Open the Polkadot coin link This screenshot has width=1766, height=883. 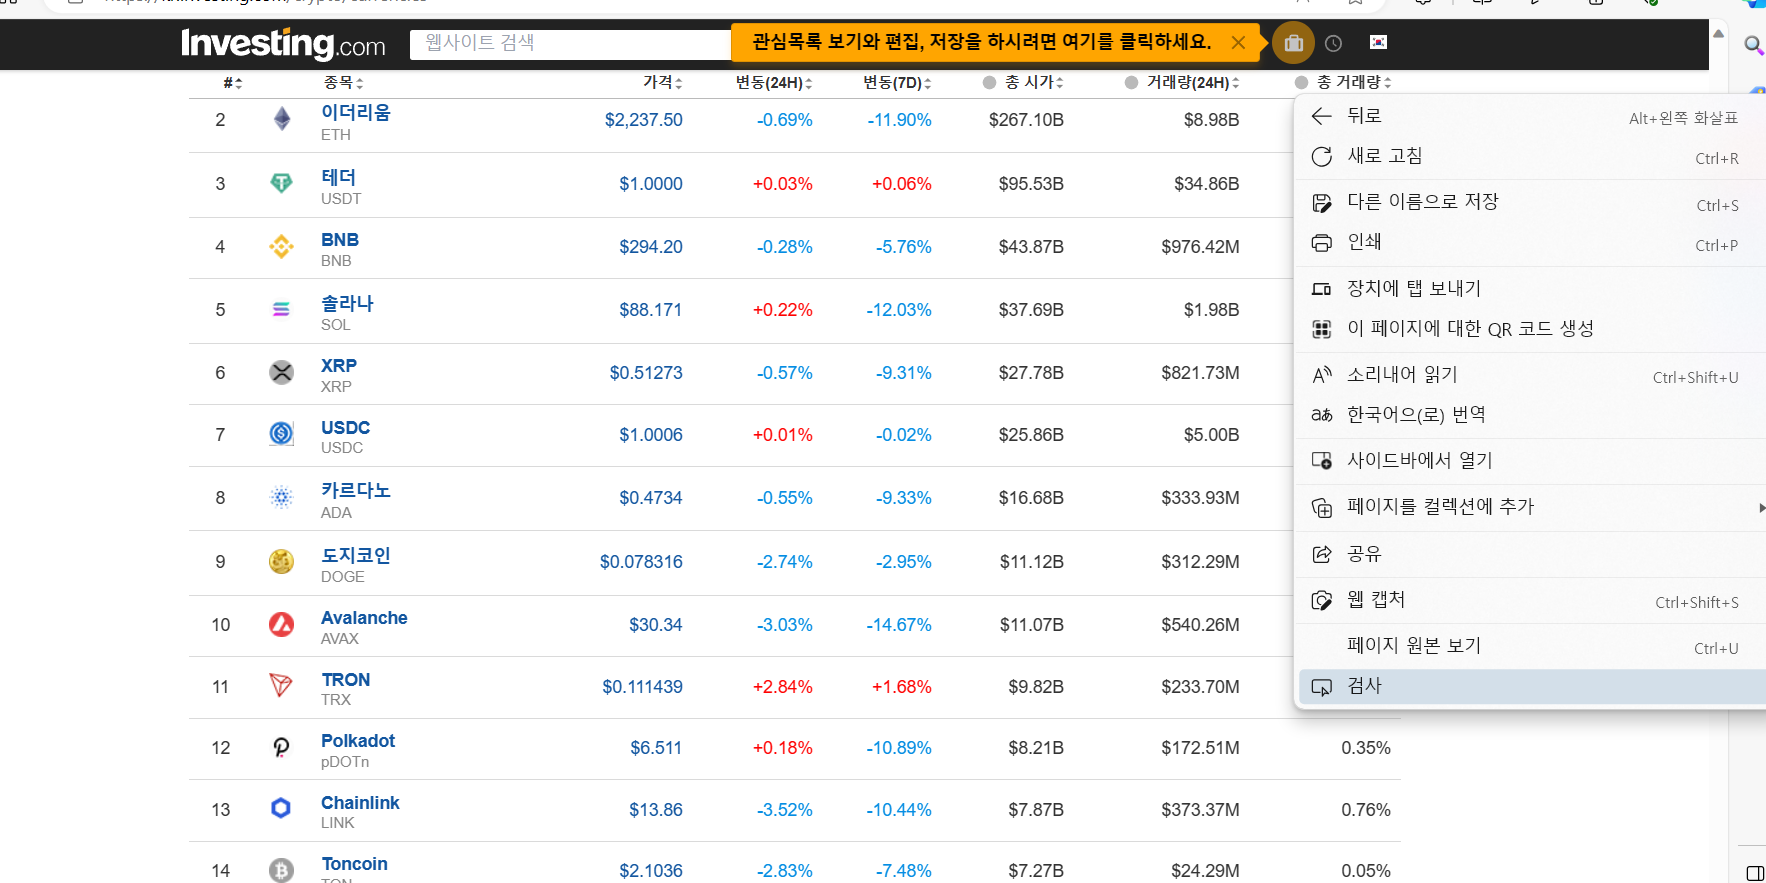click(x=358, y=741)
